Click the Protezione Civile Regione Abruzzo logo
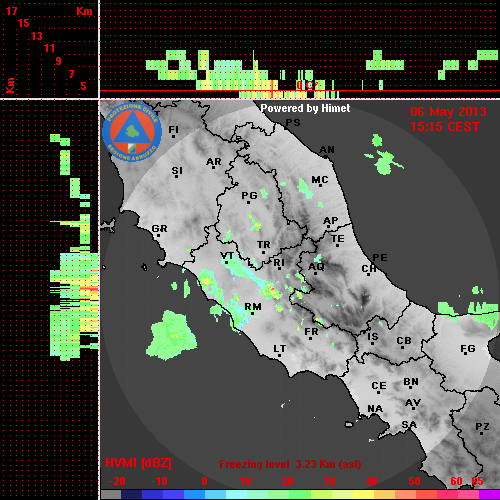Screen dimensions: 500x500 [132, 132]
